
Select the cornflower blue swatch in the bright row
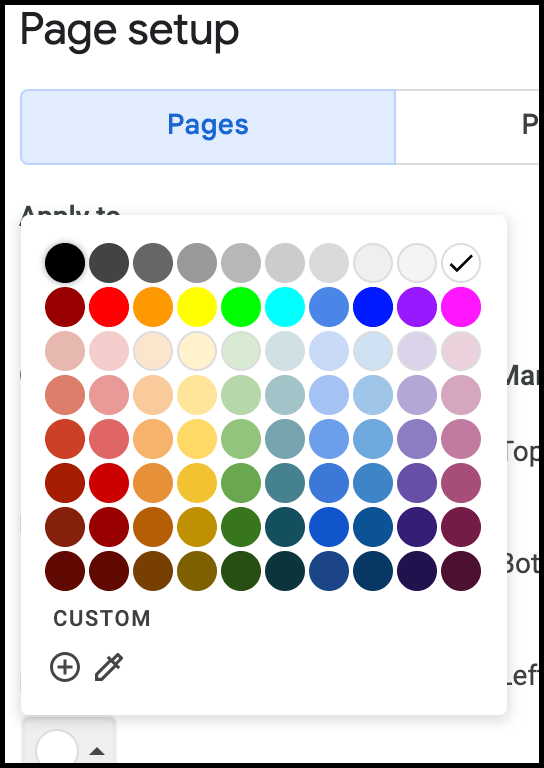(x=329, y=307)
